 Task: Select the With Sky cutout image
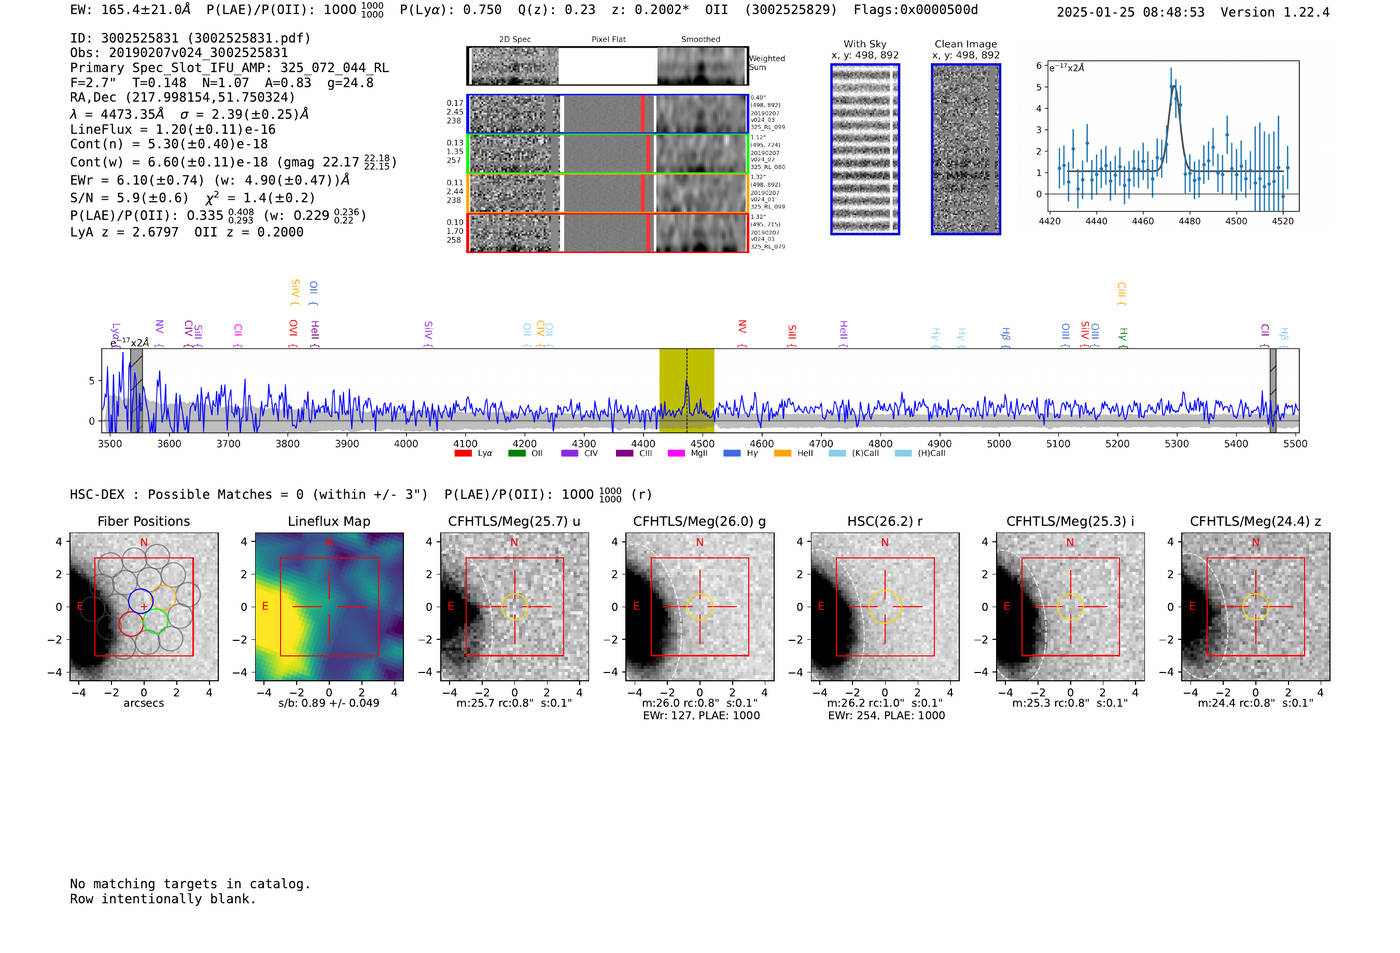click(865, 149)
